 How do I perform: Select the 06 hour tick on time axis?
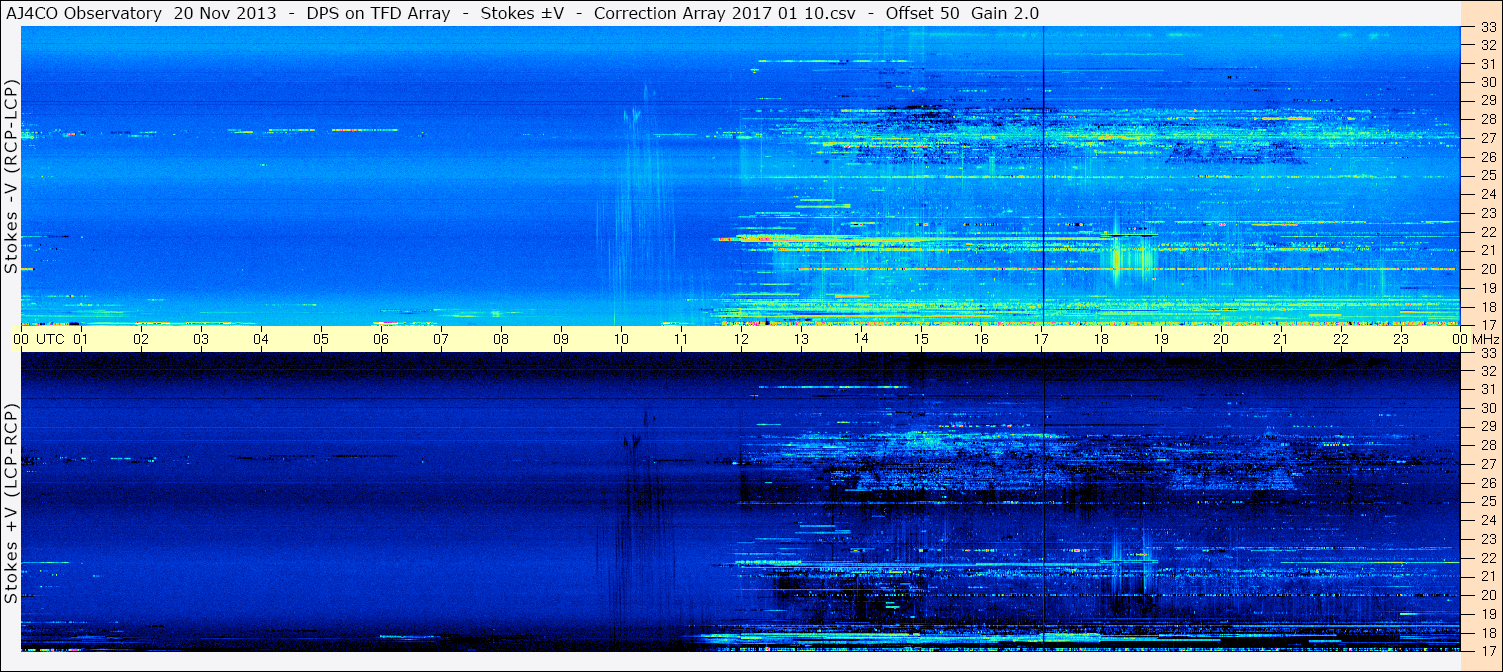click(x=381, y=339)
